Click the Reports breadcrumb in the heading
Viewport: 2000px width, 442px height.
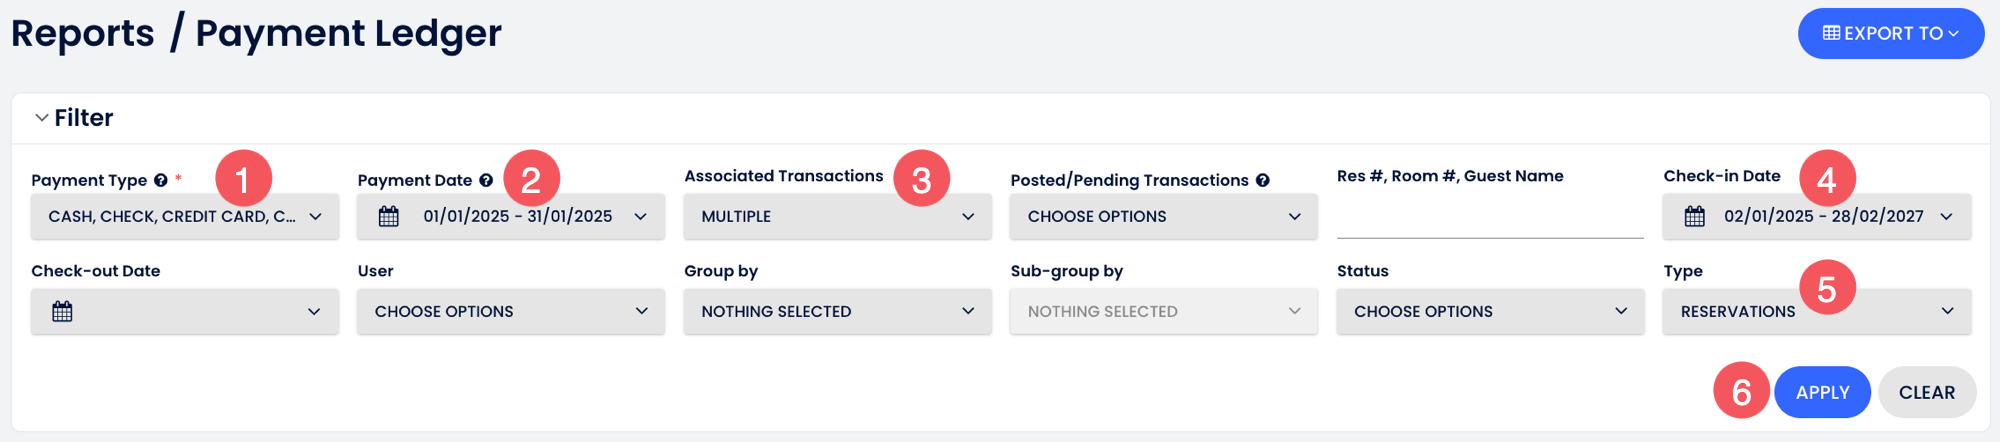pos(83,33)
